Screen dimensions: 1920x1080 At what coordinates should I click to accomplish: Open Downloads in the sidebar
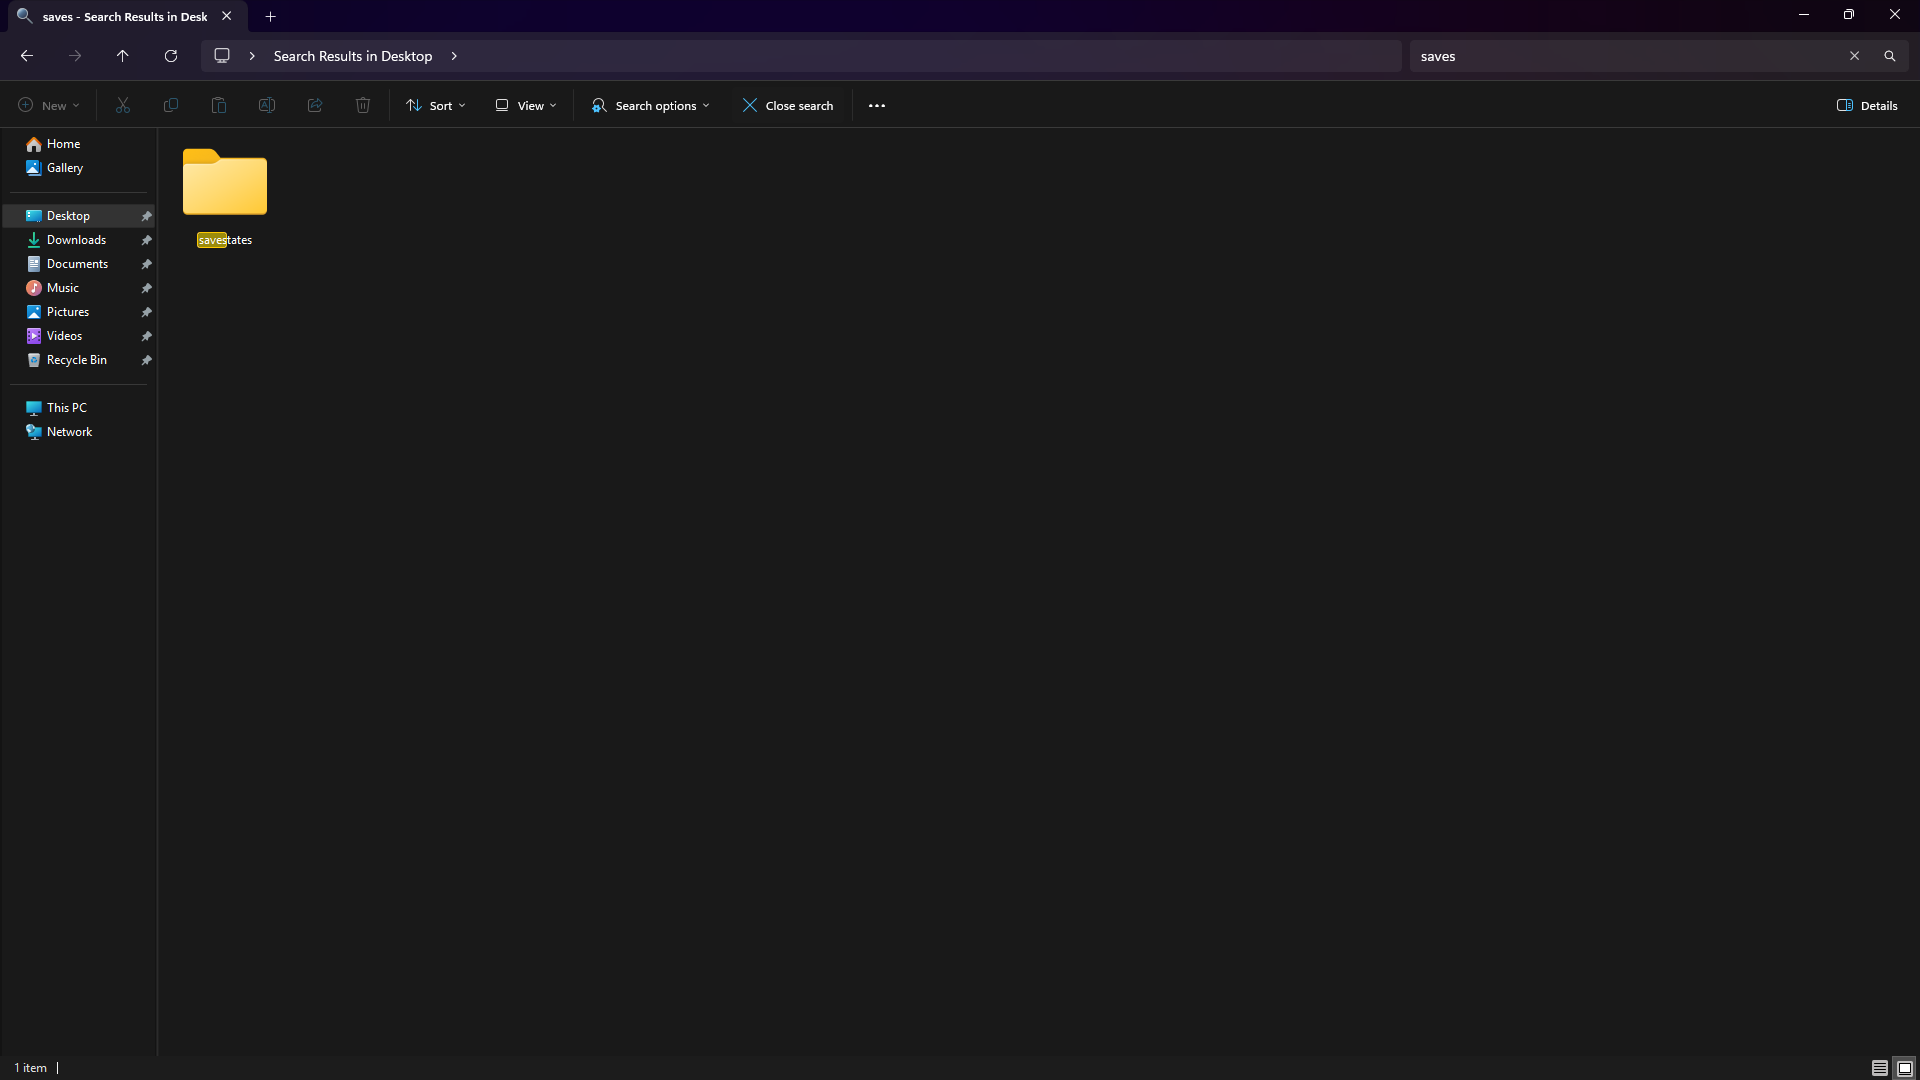76,240
